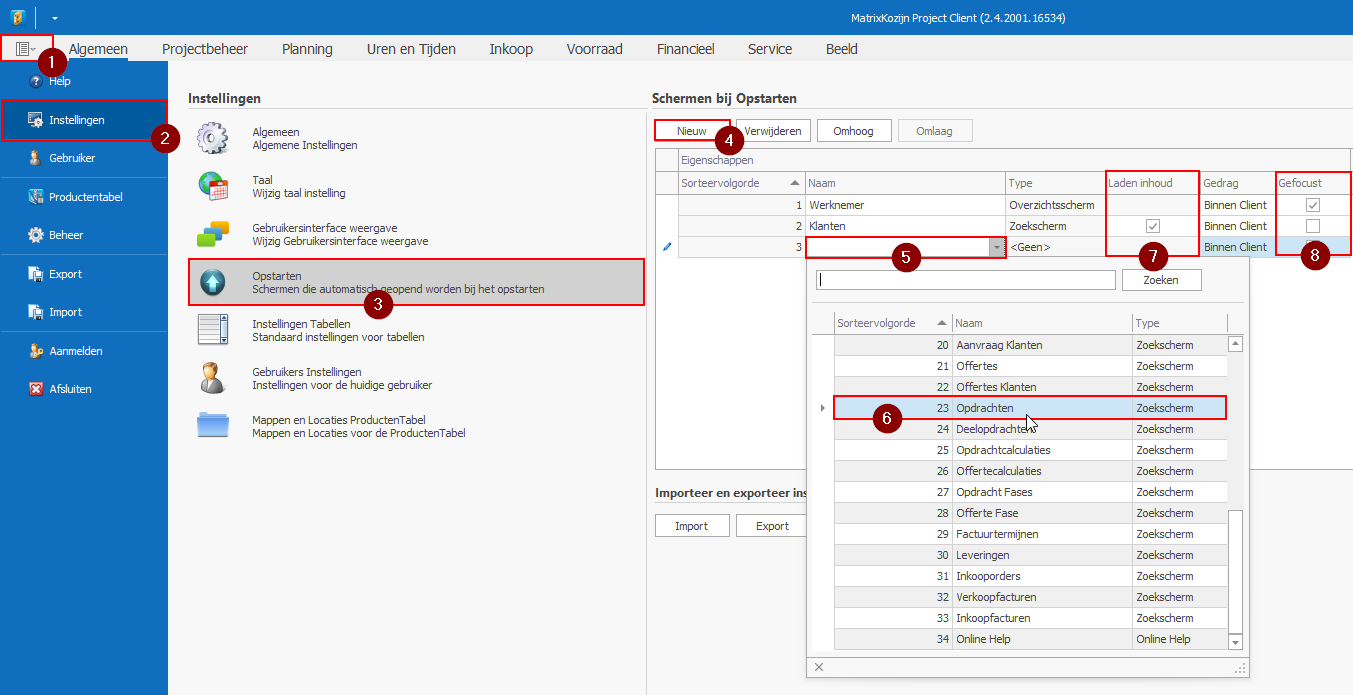
Task: Click the Import button below the grid
Action: point(691,526)
